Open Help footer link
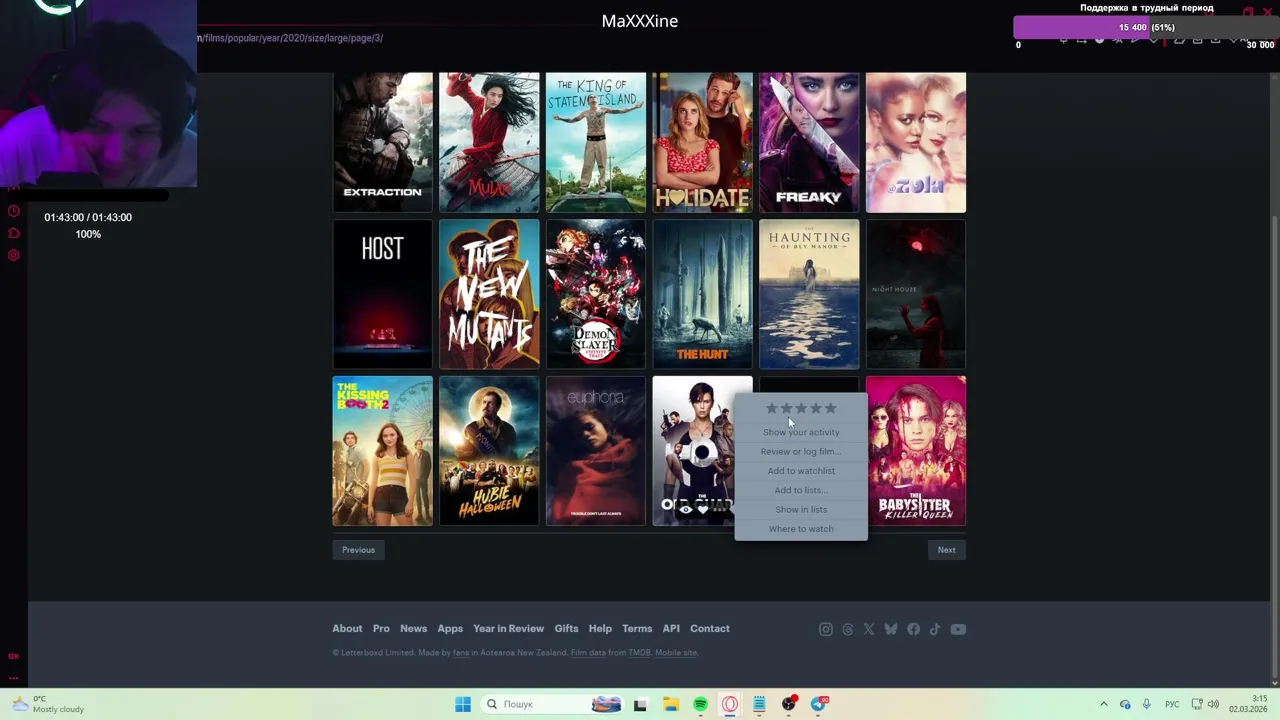Viewport: 1280px width, 720px height. click(600, 629)
